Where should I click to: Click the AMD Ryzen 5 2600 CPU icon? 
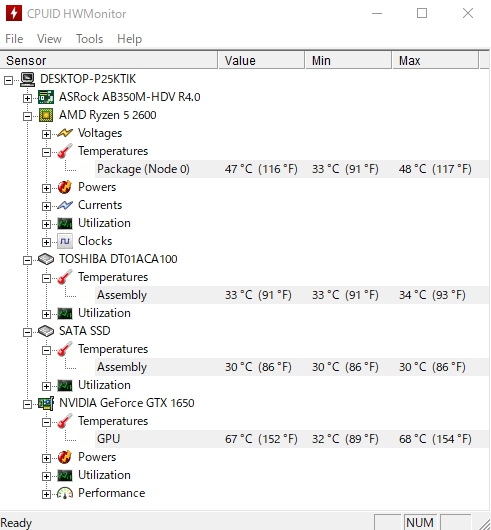46,115
